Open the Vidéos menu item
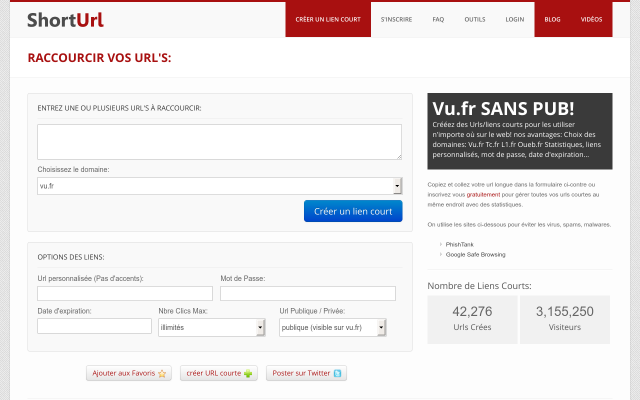This screenshot has height=400, width=640. pyautogui.click(x=591, y=19)
